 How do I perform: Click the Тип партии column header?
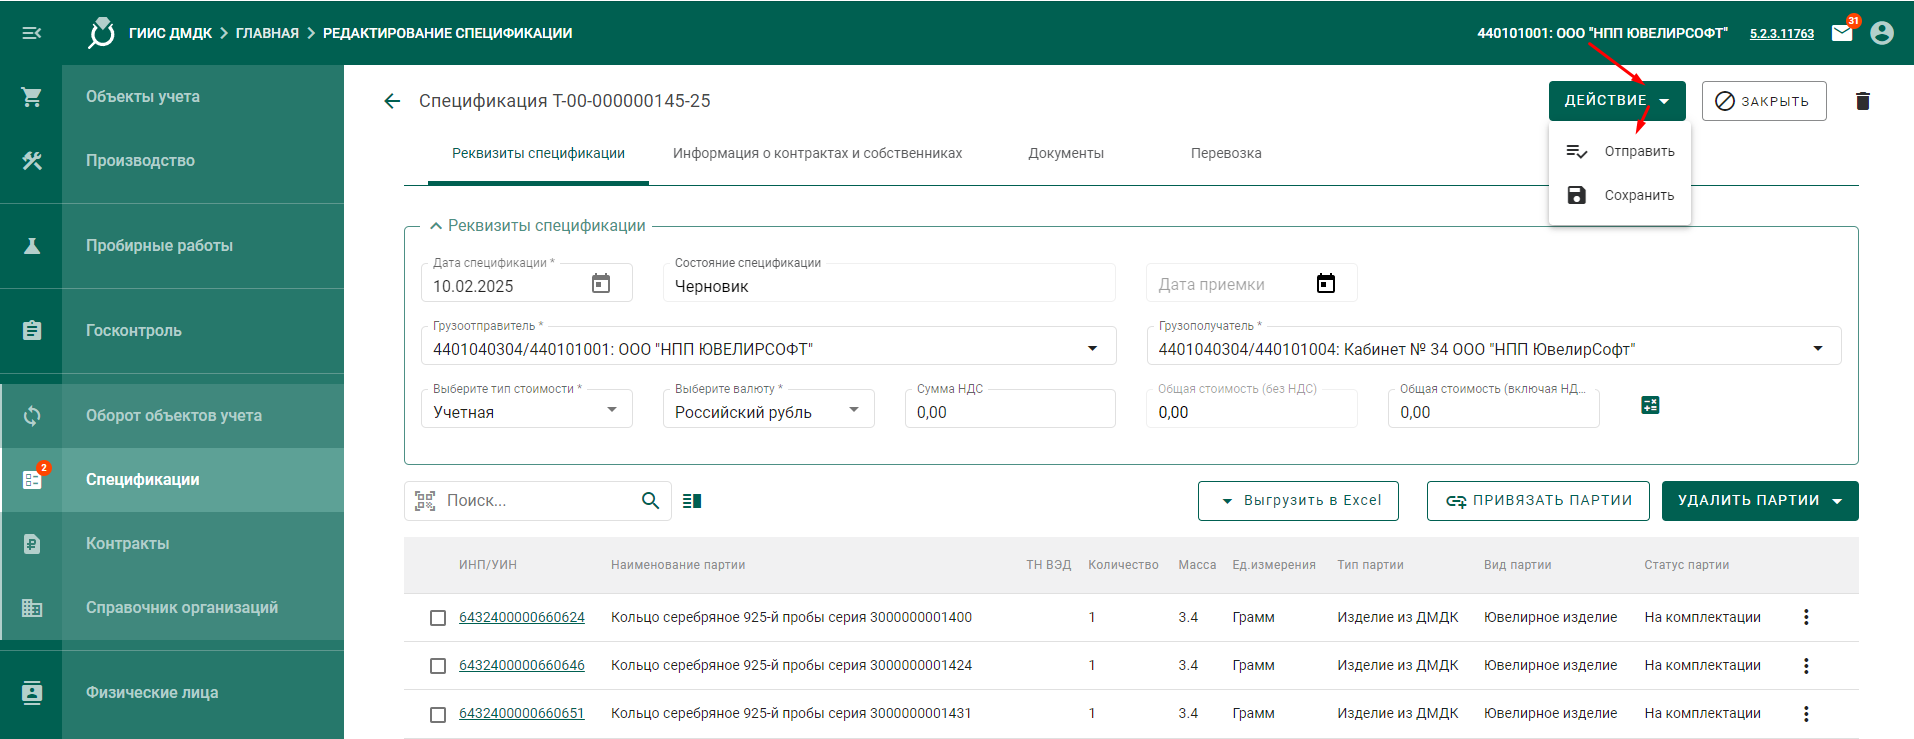tap(1370, 565)
